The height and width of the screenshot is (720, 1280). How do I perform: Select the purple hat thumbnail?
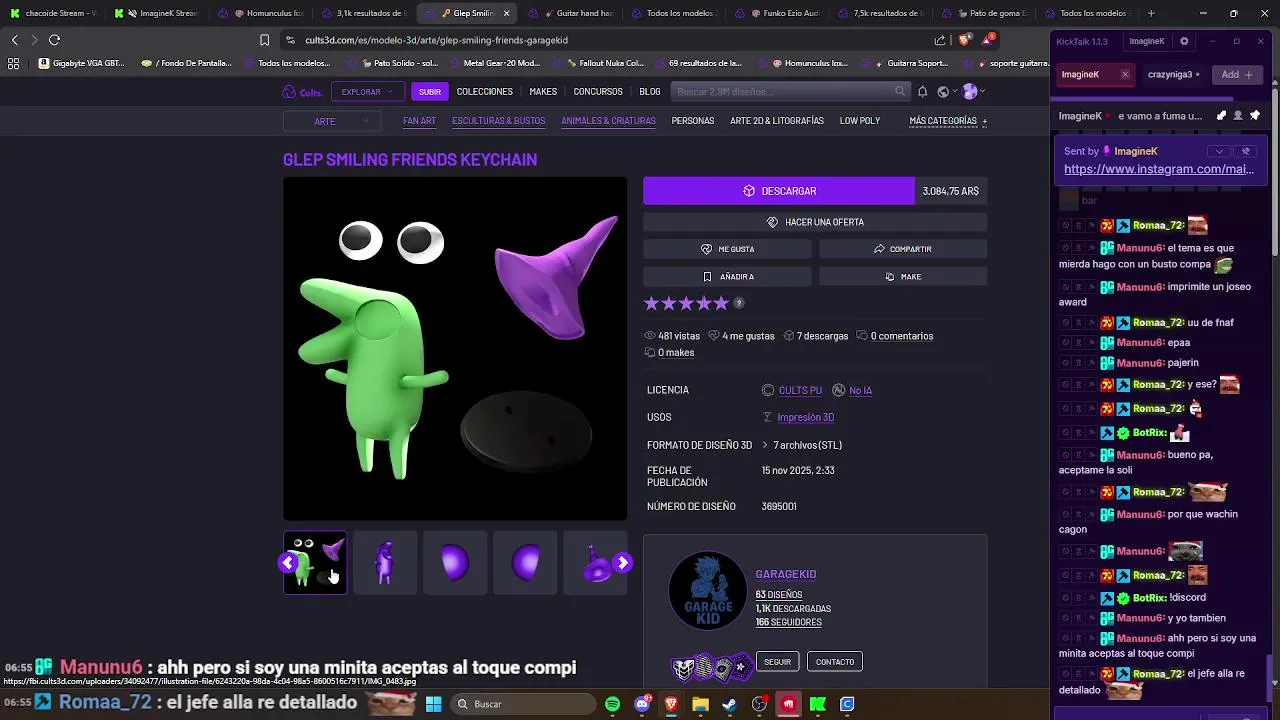tap(595, 563)
